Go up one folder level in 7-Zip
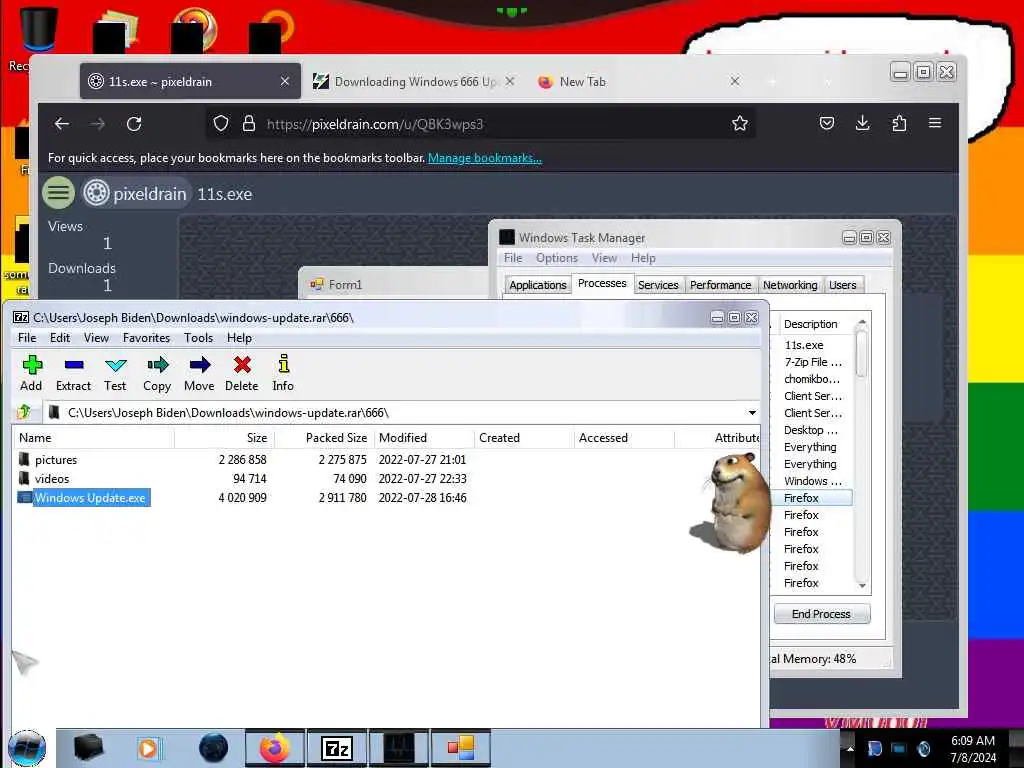Screen dimensions: 1024x768 (24, 412)
